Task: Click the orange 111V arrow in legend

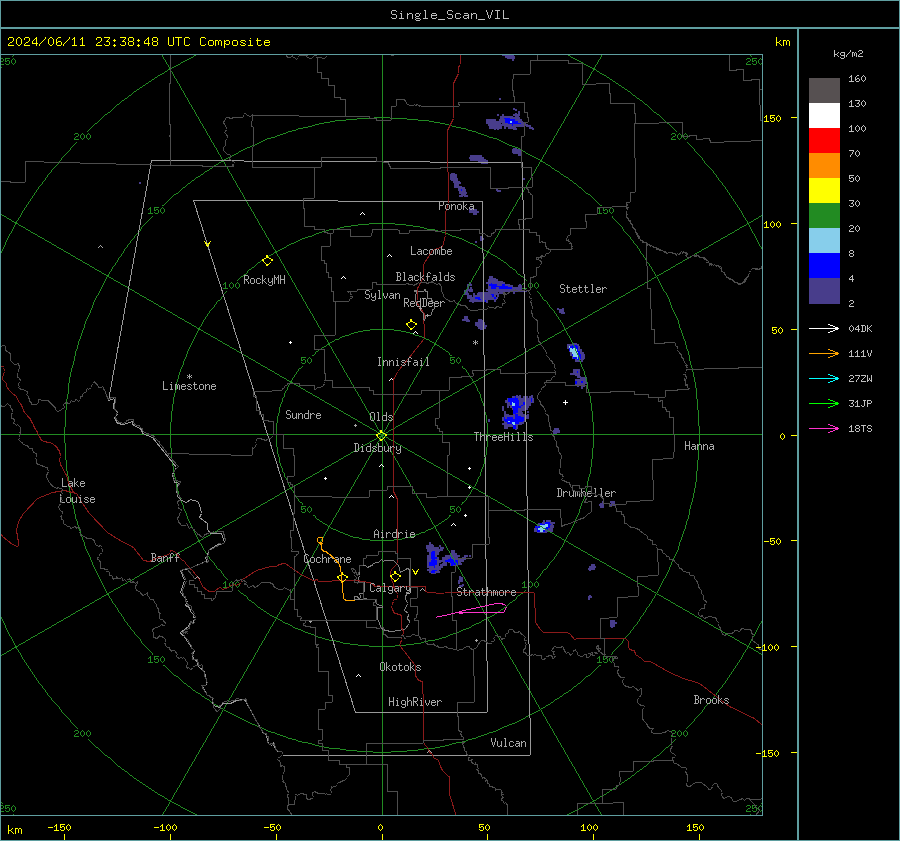Action: tap(824, 354)
